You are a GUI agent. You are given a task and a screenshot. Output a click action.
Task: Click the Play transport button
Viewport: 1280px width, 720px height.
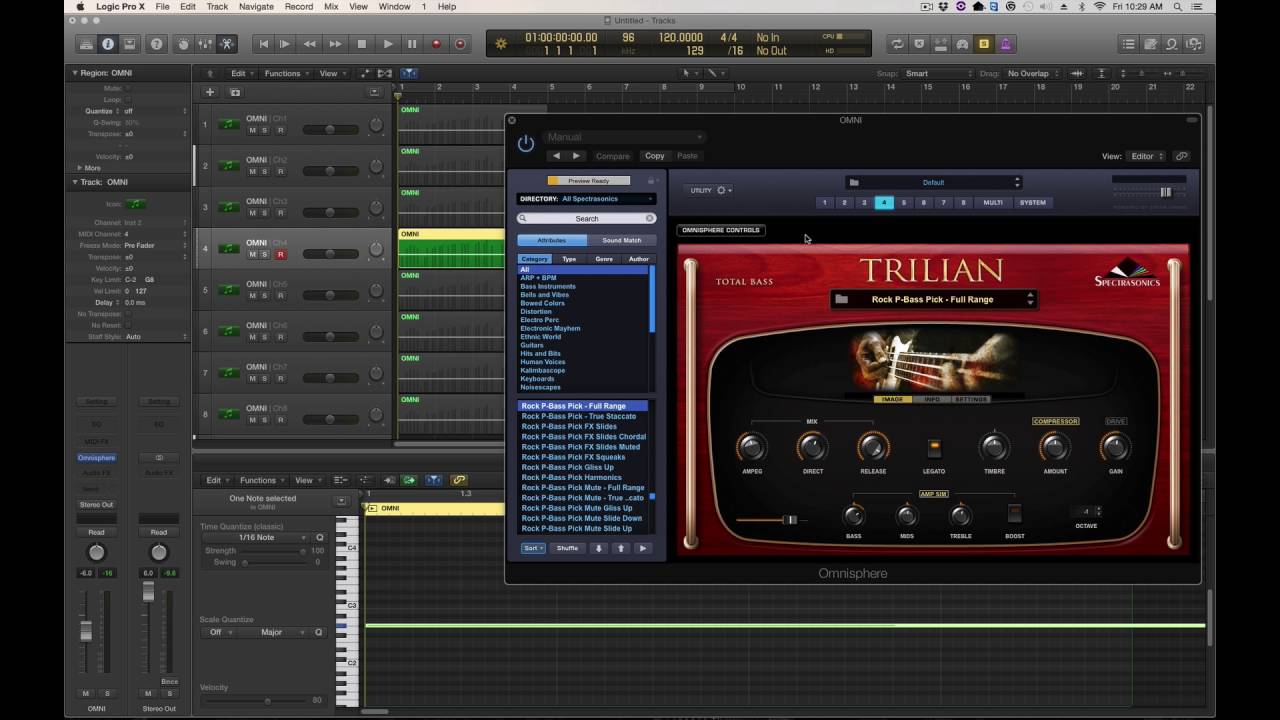point(388,44)
